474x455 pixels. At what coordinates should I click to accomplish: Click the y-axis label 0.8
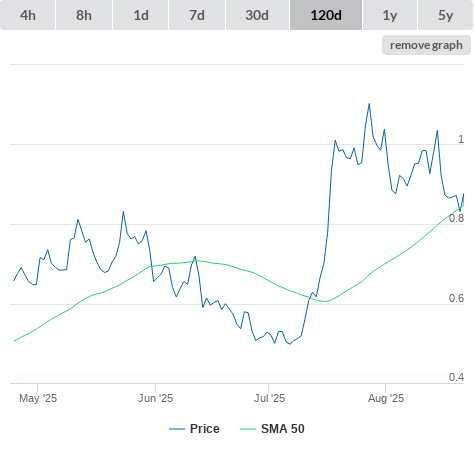(x=456, y=218)
